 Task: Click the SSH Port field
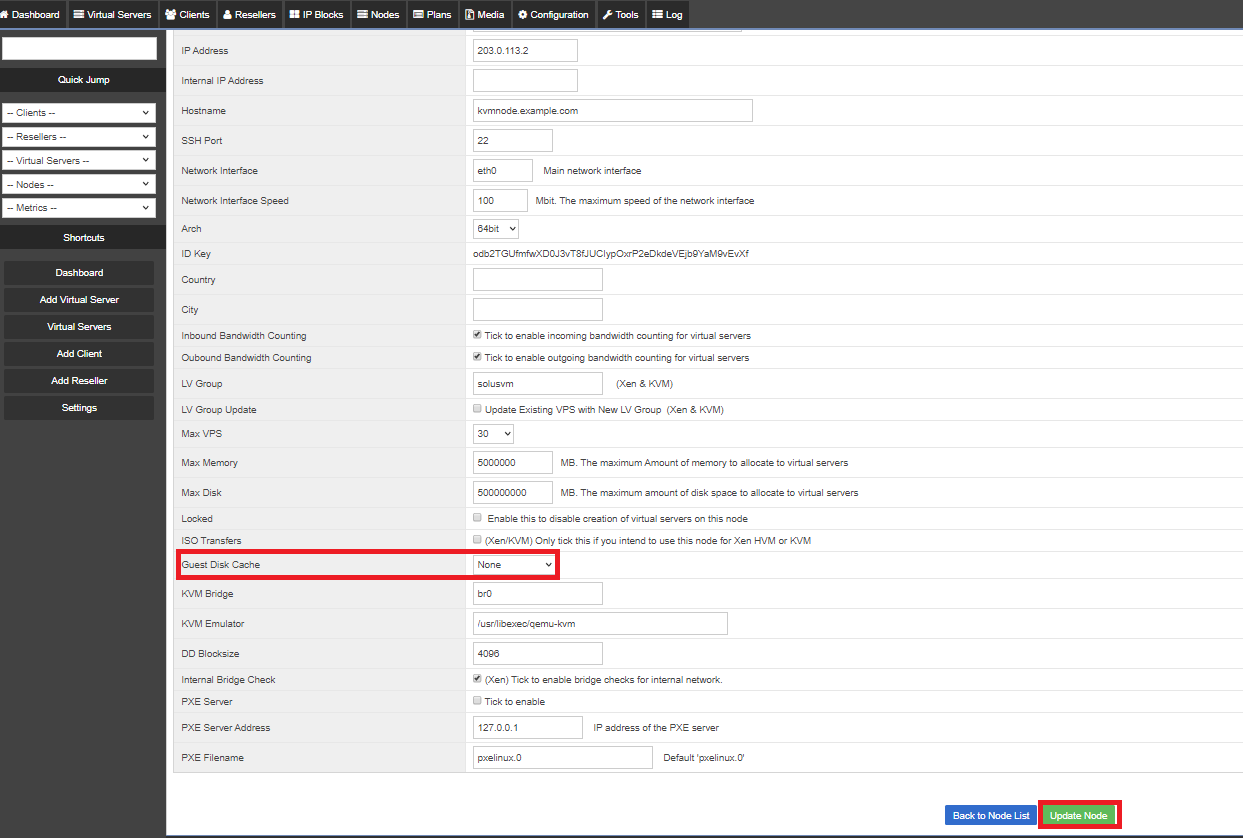[x=513, y=141]
